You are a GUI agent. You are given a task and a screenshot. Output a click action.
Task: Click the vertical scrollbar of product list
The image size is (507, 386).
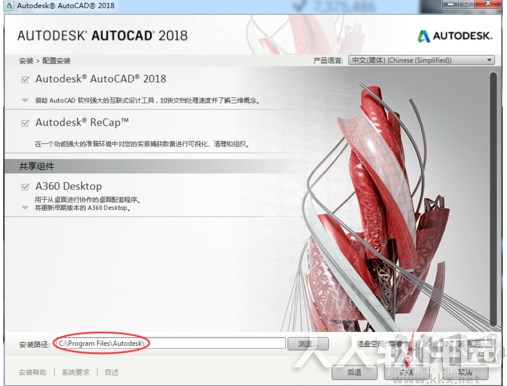point(493,199)
